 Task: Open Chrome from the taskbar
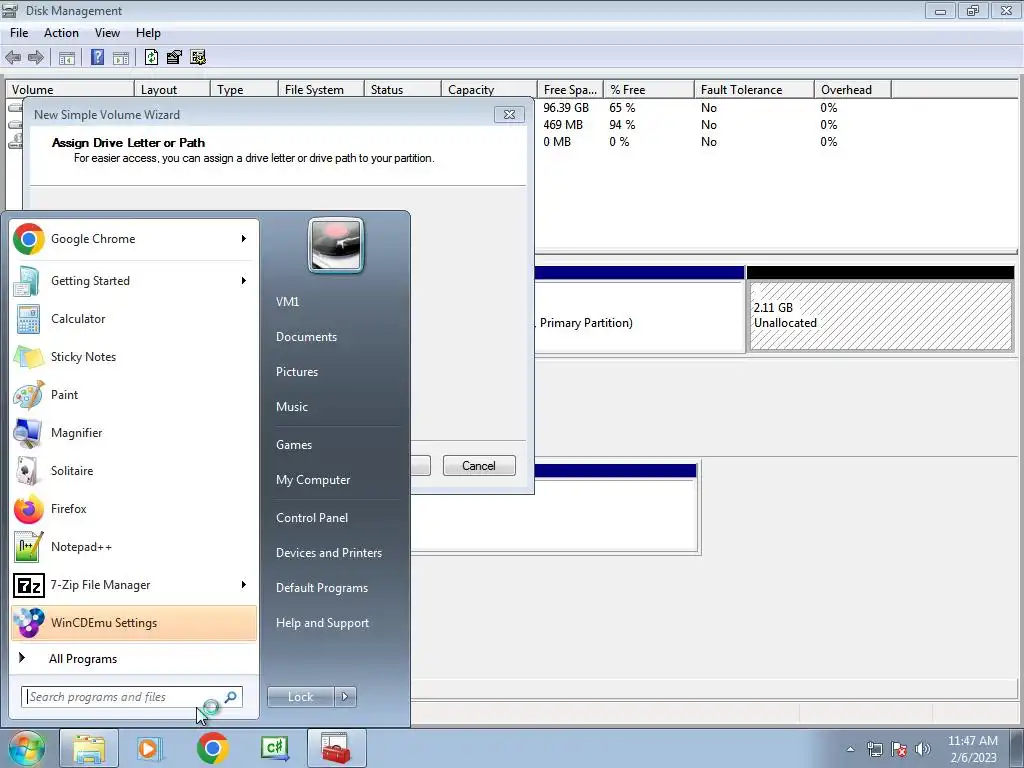212,748
